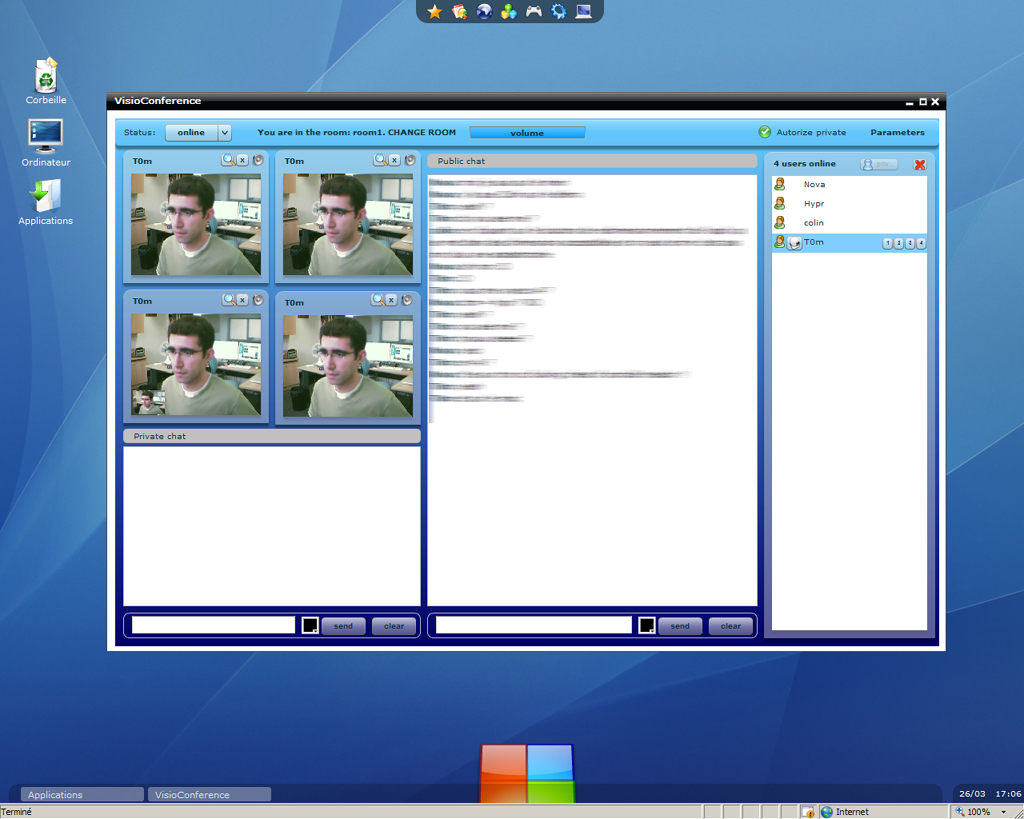1024x819 pixels.
Task: Open the star favorites icon in top dock
Action: point(434,11)
